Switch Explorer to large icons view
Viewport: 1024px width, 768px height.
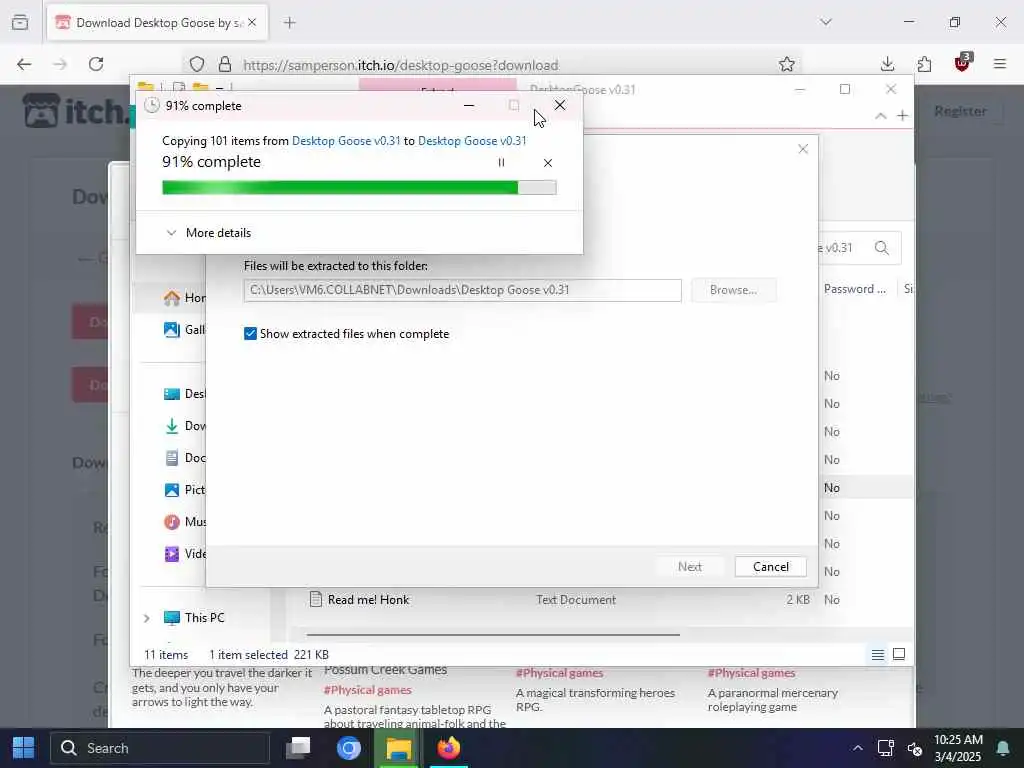899,654
